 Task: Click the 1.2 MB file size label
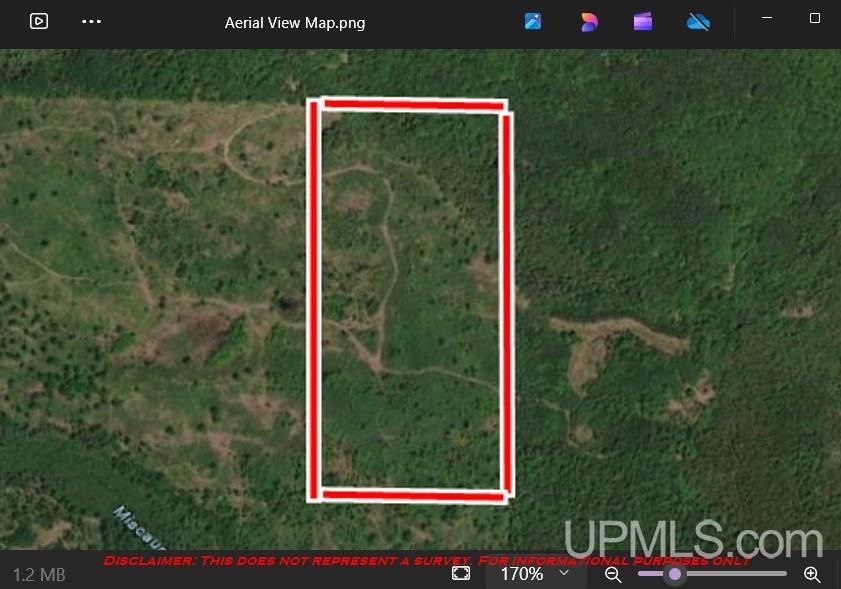39,575
